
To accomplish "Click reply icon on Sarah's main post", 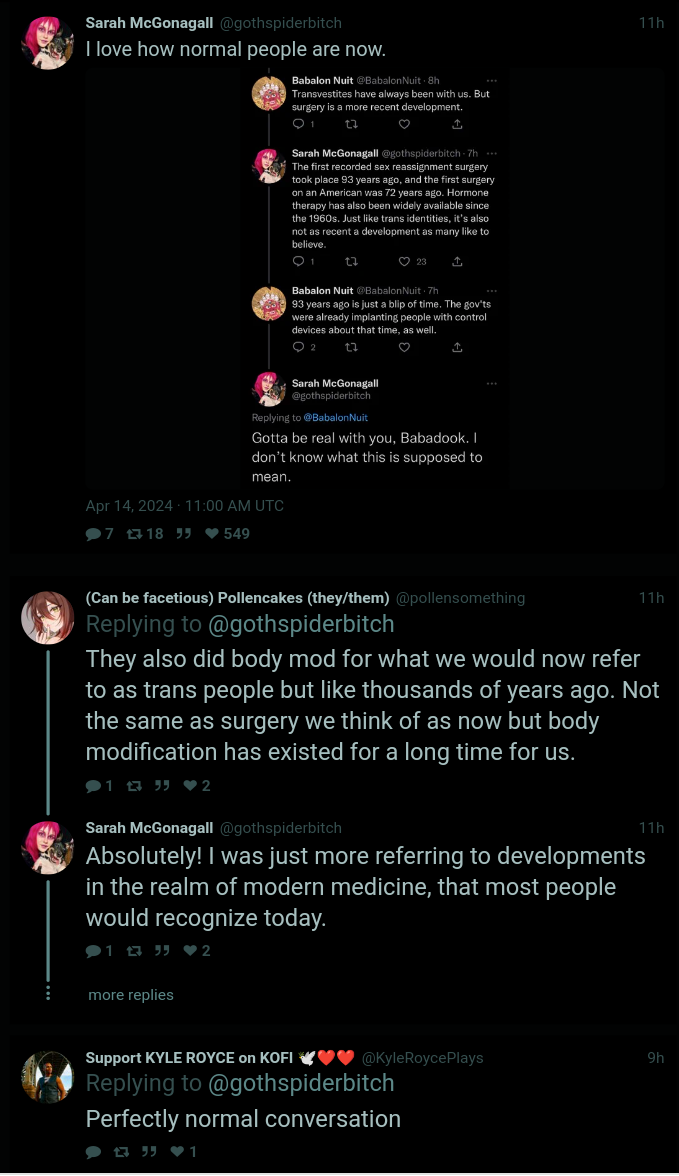I will (x=95, y=534).
